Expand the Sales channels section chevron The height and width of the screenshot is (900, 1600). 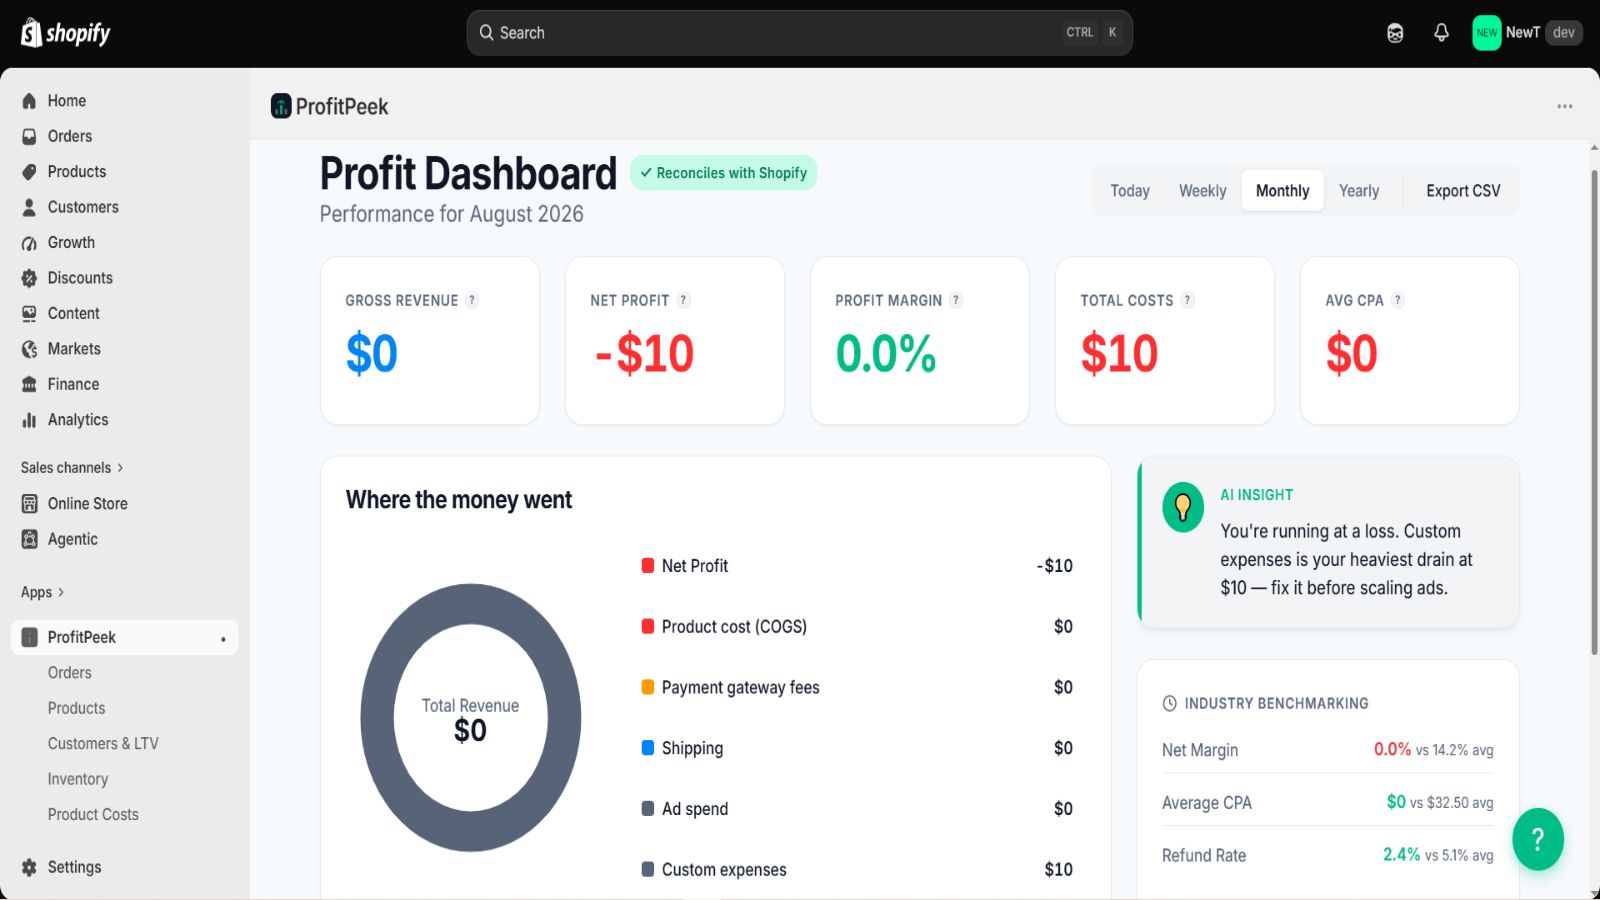click(x=120, y=467)
